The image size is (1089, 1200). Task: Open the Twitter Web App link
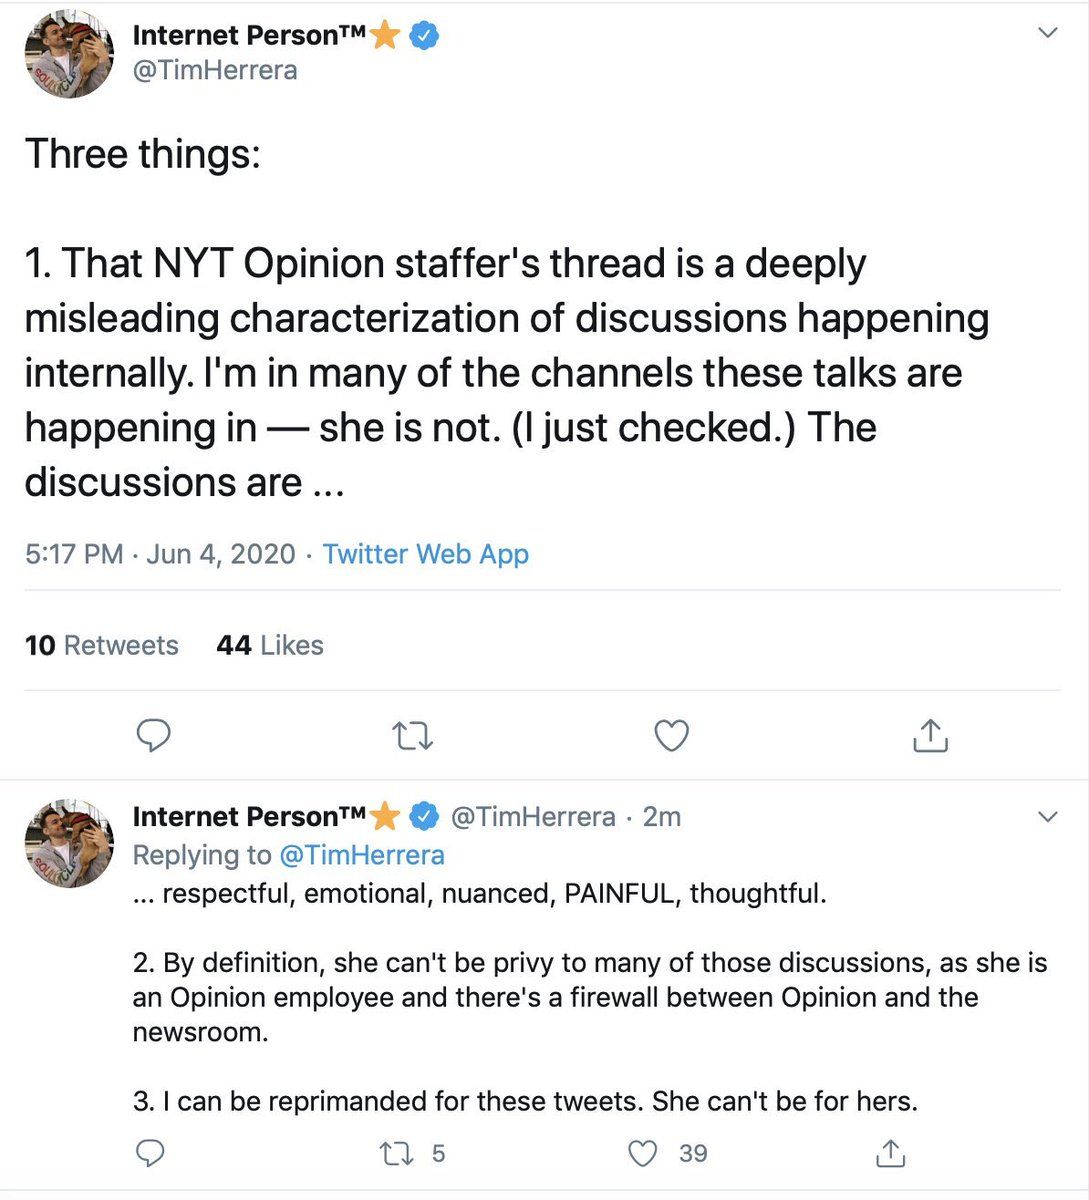click(425, 554)
